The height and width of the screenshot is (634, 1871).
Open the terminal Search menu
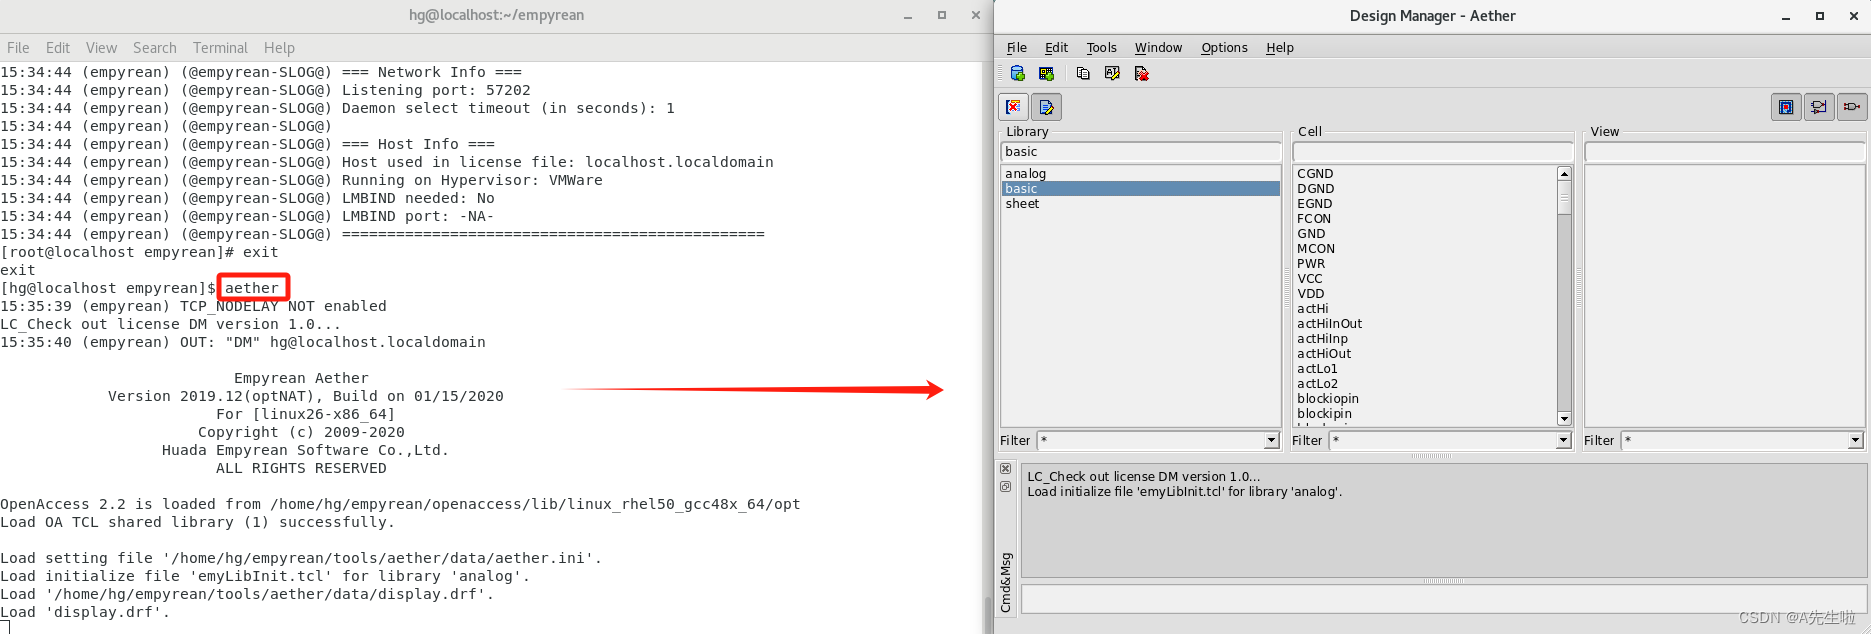pyautogui.click(x=154, y=48)
